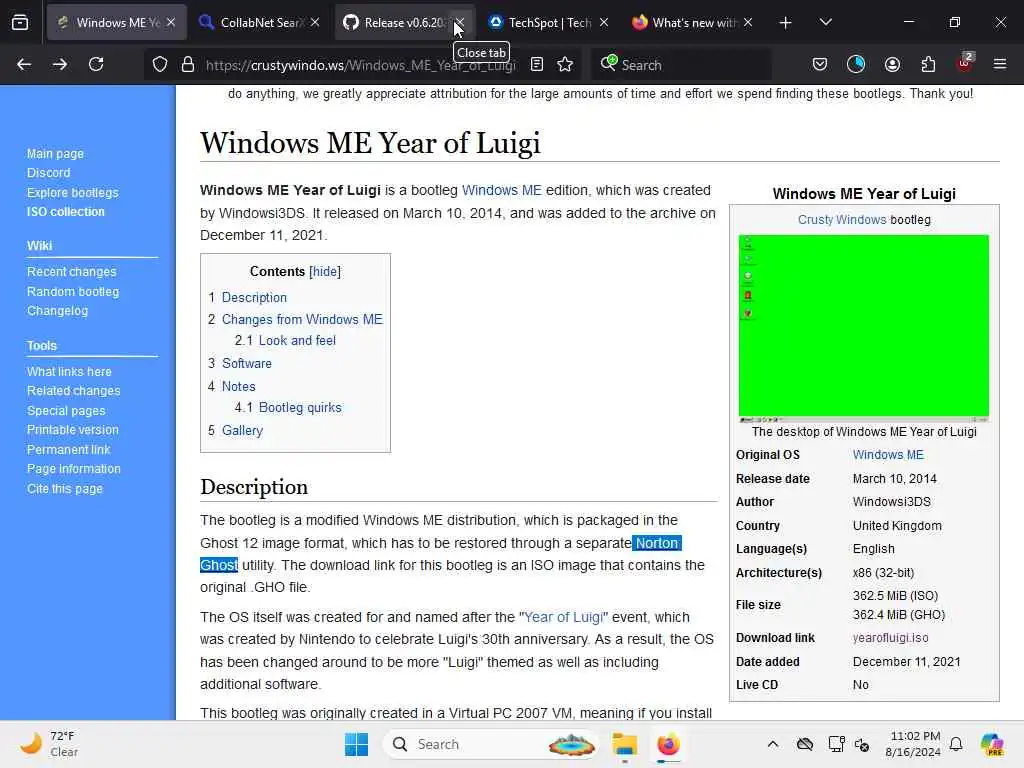The width and height of the screenshot is (1024, 768).
Task: Jump to Gallery section in contents
Action: [x=242, y=430]
